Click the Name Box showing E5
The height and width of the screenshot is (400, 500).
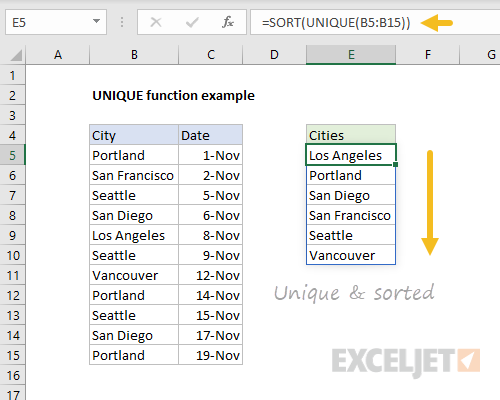pos(56,22)
